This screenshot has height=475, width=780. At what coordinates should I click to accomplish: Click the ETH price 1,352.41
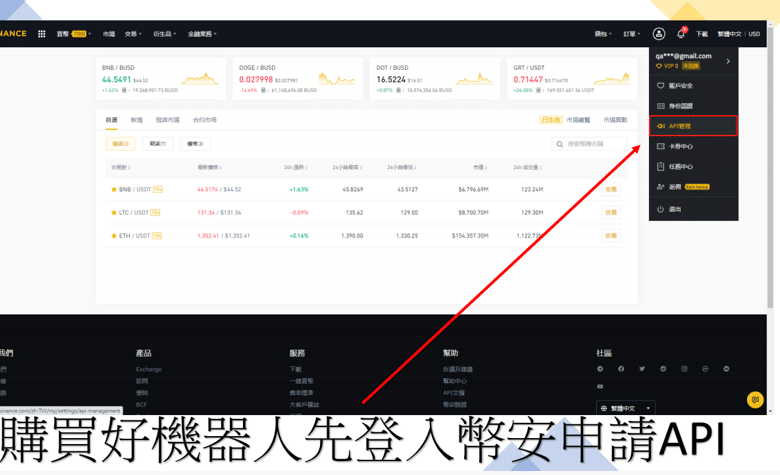(208, 236)
